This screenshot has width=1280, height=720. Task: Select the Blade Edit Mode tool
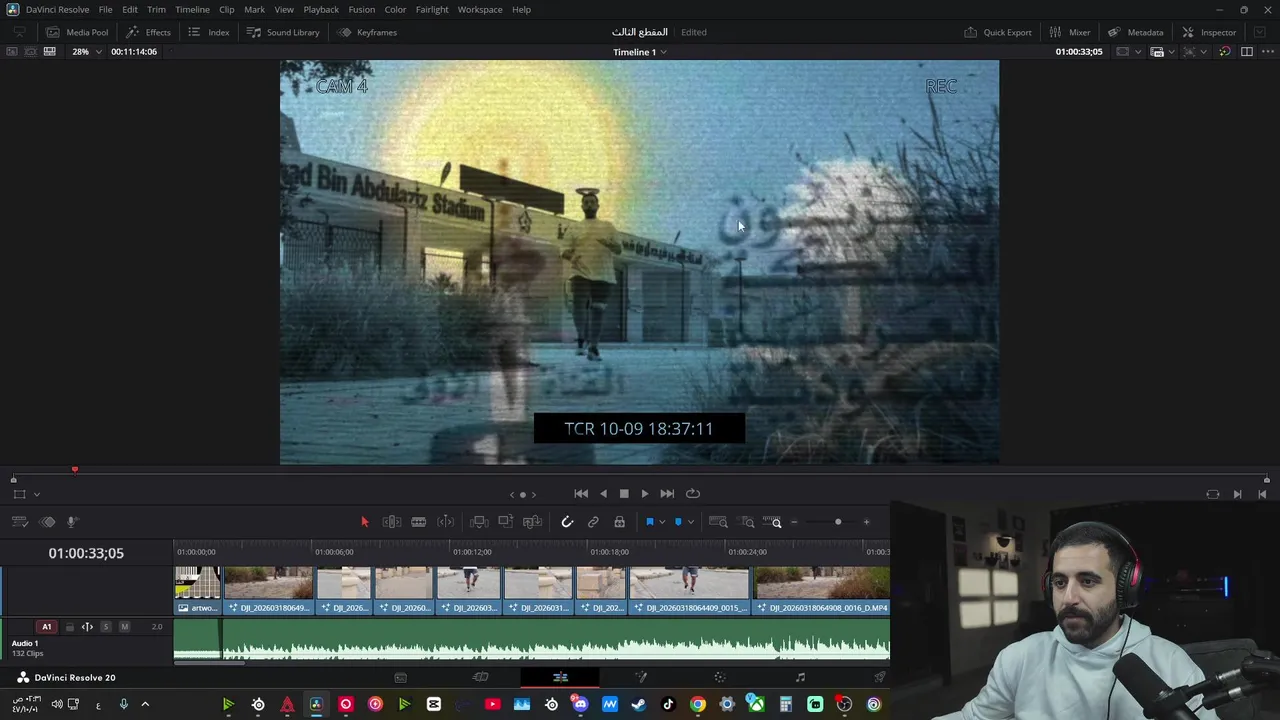click(446, 522)
